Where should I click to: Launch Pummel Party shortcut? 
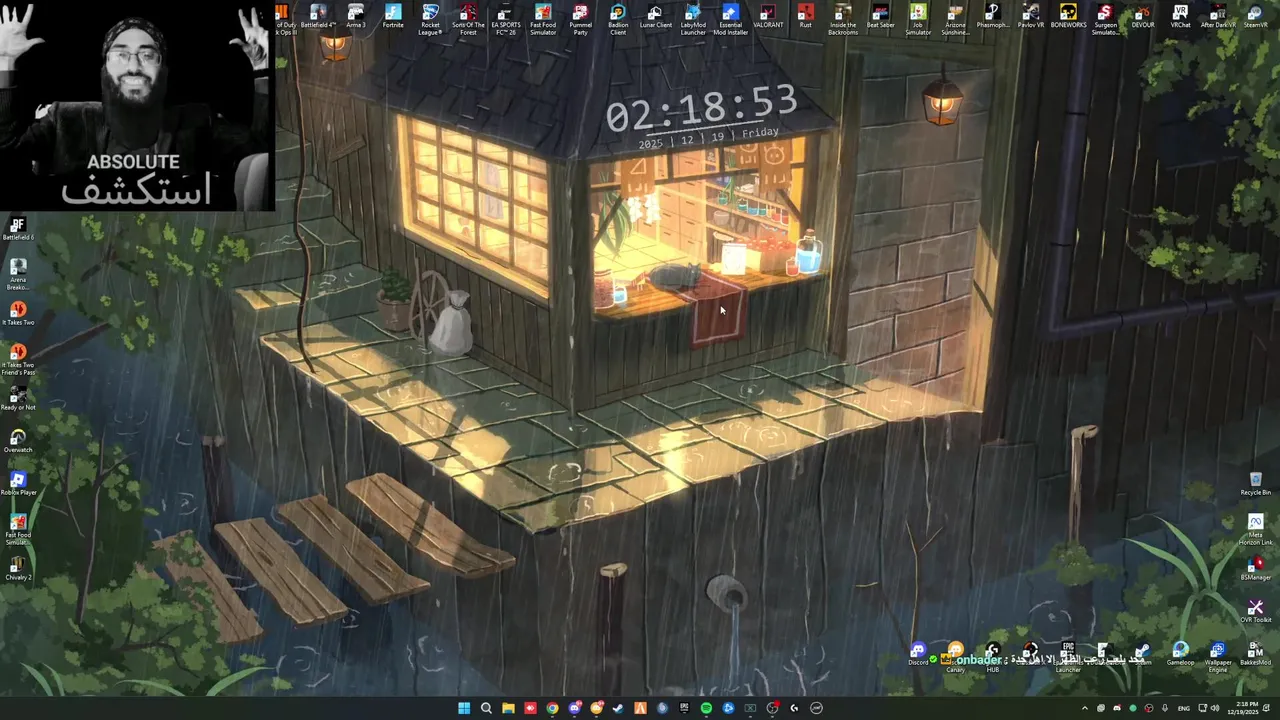(x=580, y=19)
